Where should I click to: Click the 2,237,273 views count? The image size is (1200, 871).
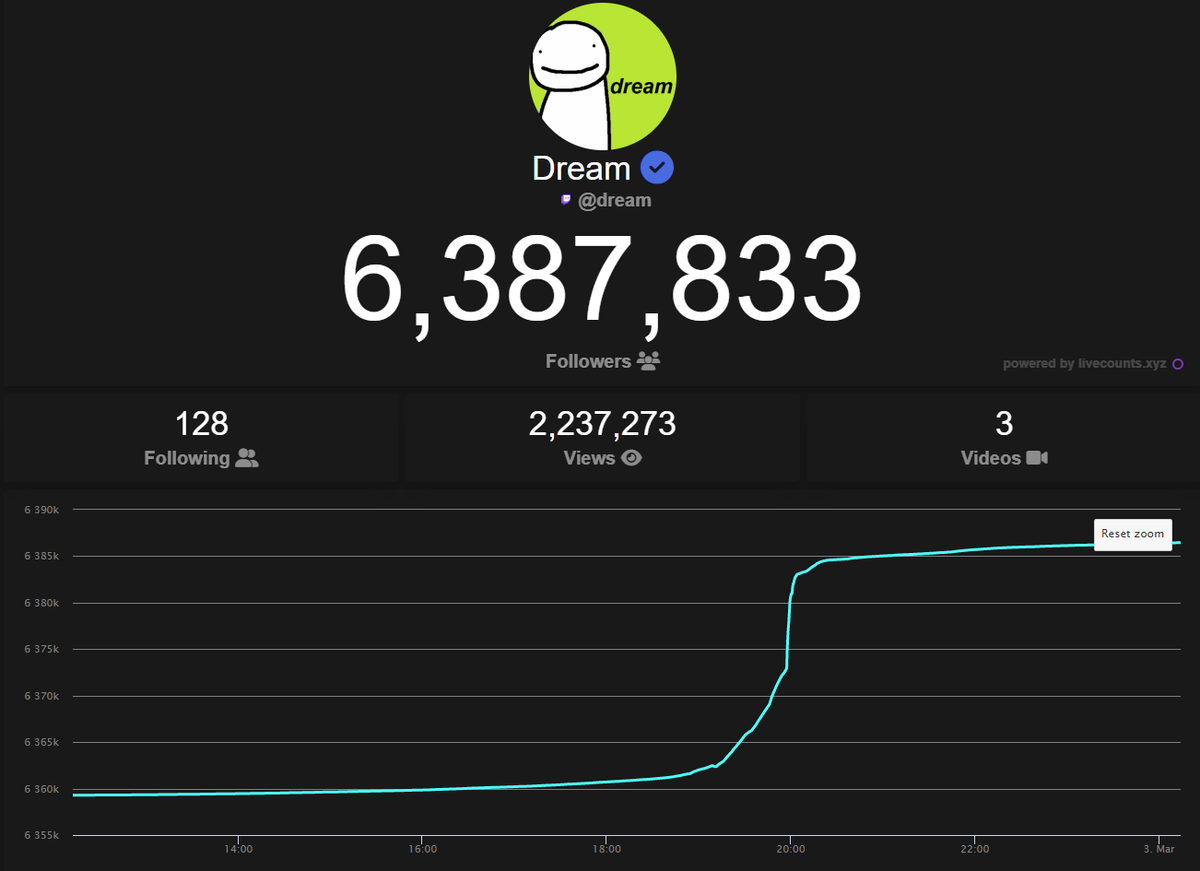point(603,424)
